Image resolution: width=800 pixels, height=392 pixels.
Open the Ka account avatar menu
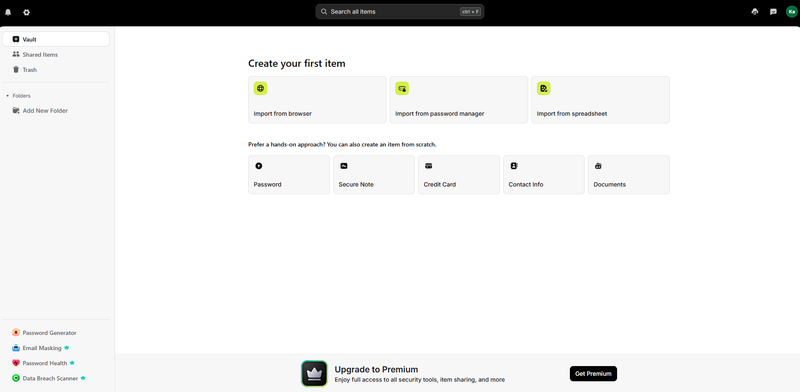click(791, 12)
